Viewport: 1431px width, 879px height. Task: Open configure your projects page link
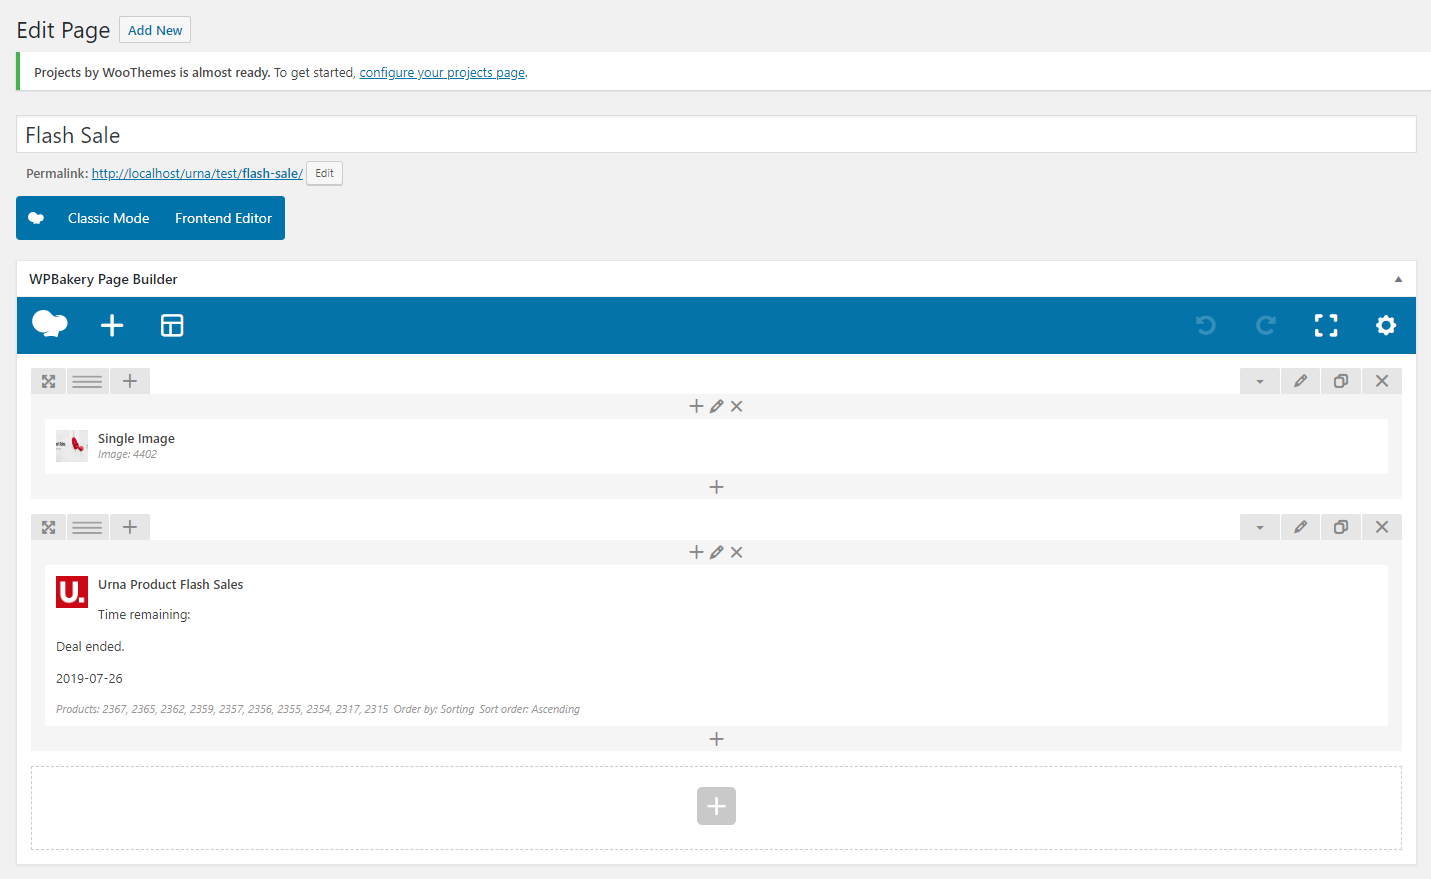pyautogui.click(x=442, y=72)
